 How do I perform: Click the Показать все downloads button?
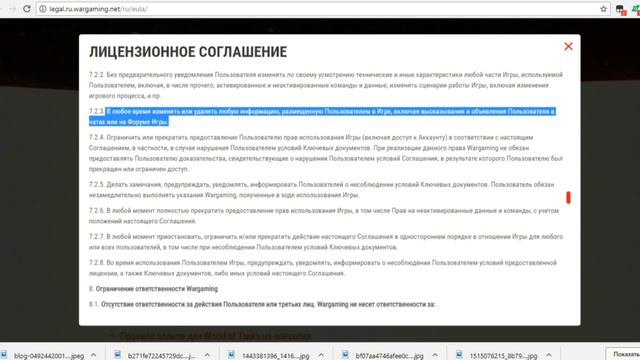(x=623, y=354)
